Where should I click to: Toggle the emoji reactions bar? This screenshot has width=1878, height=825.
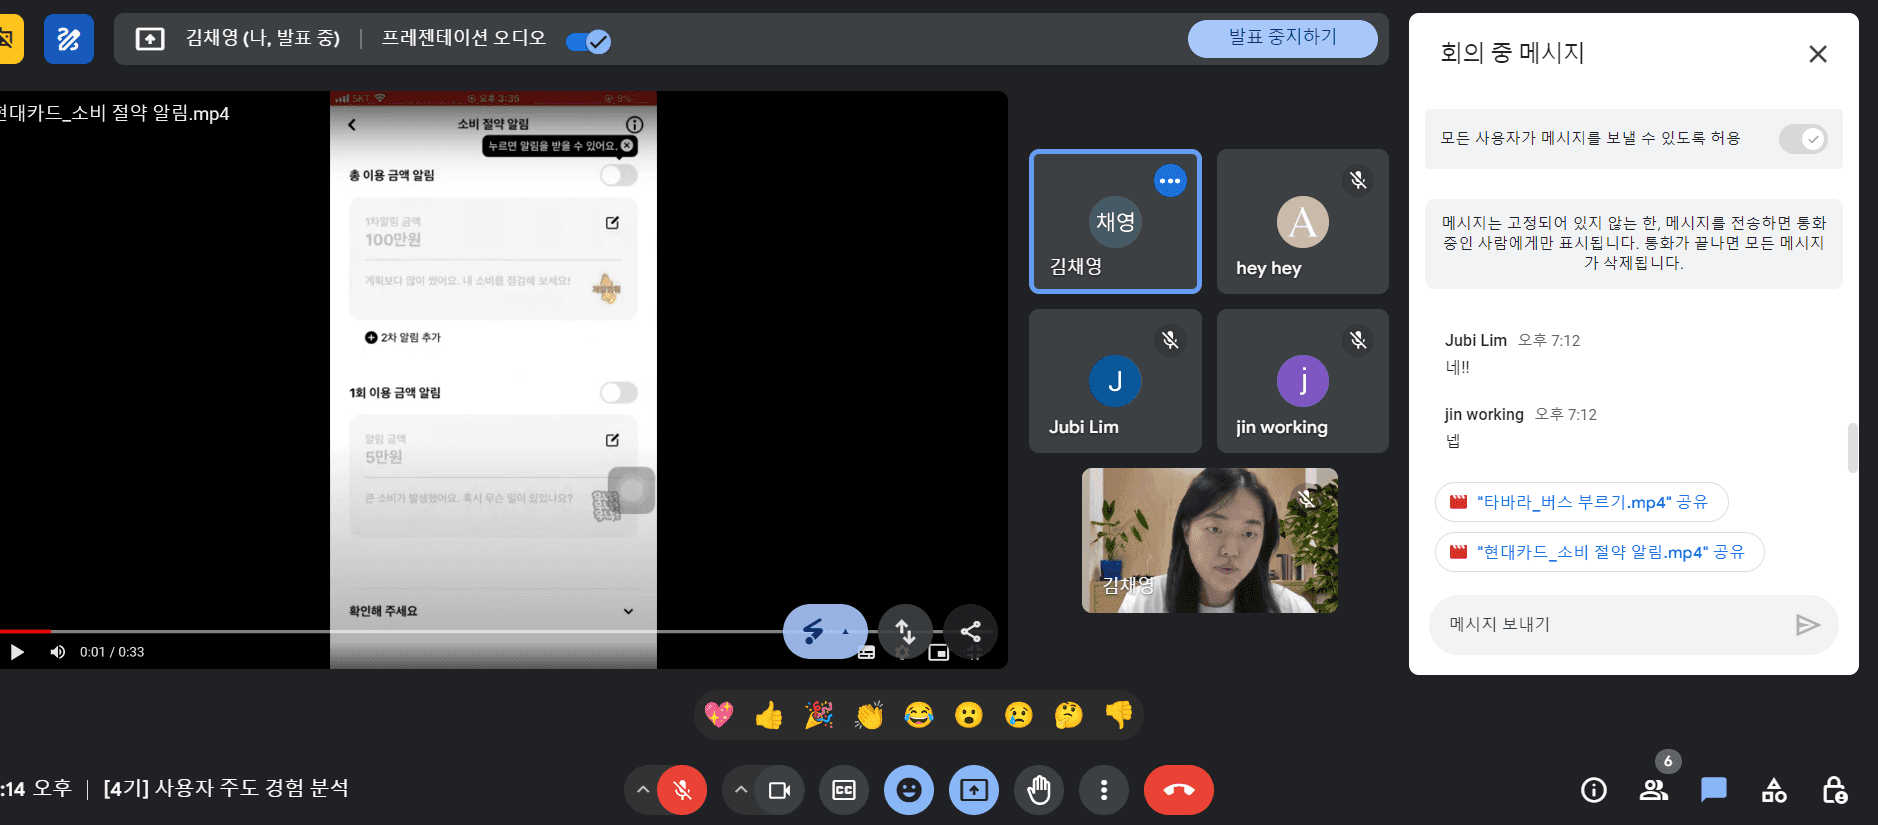(909, 790)
